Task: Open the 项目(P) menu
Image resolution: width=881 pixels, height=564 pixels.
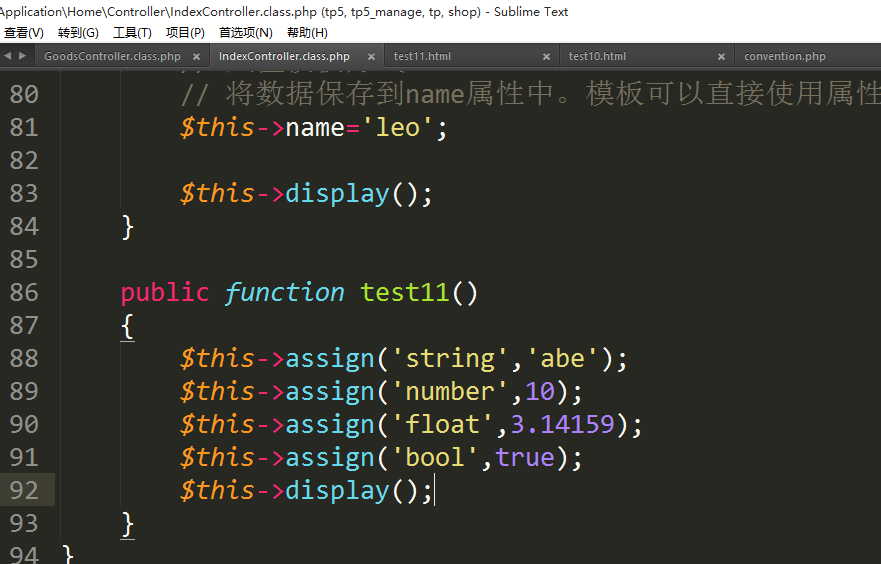Action: pos(185,33)
